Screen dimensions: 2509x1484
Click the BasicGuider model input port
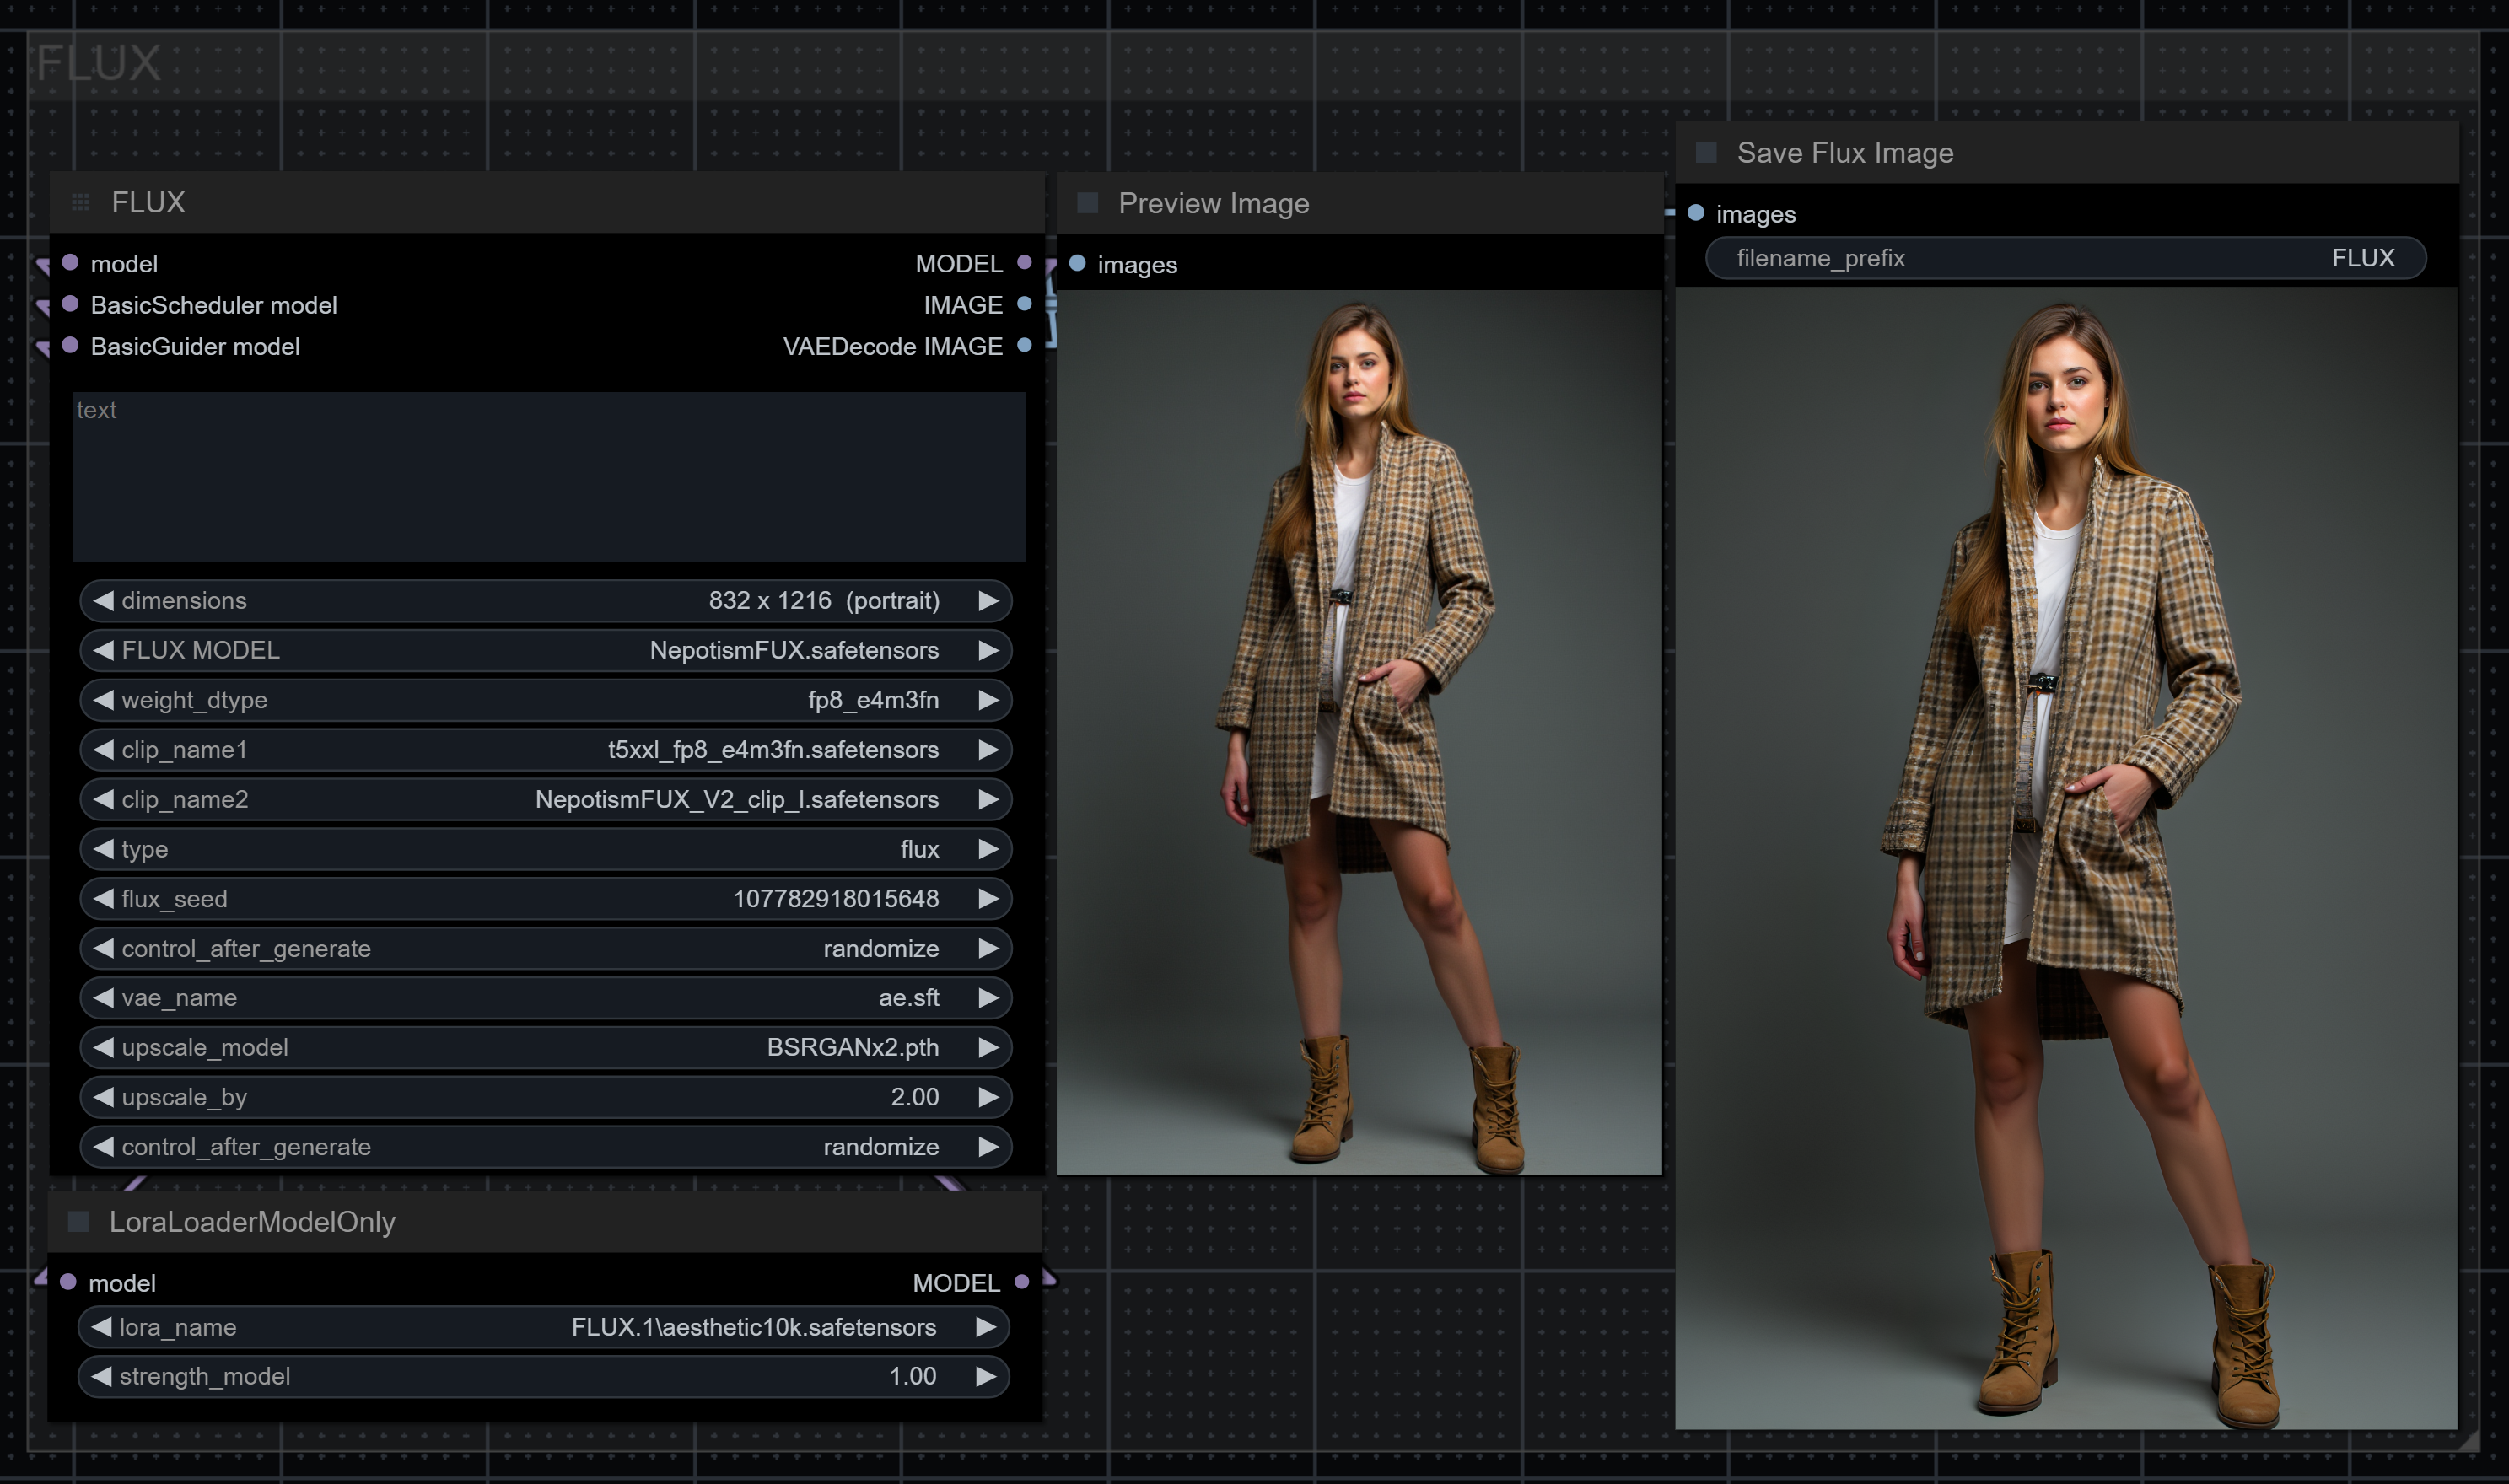coord(70,346)
